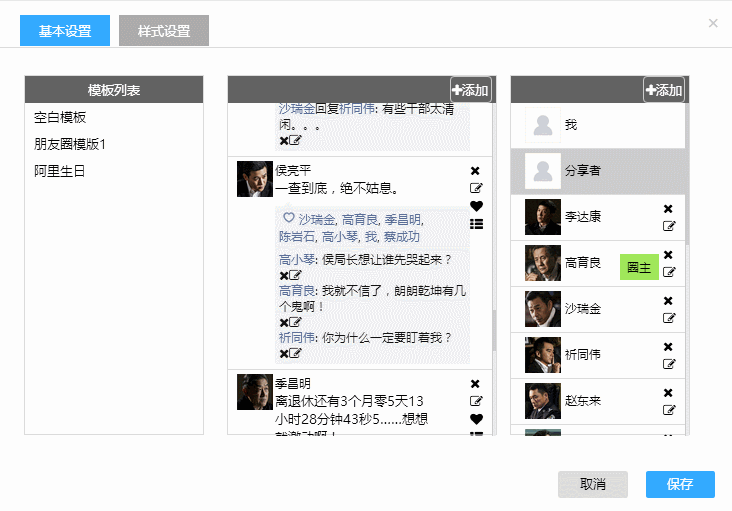This screenshot has height=511, width=732.
Task: Close the settings dialog
Action: tap(713, 23)
